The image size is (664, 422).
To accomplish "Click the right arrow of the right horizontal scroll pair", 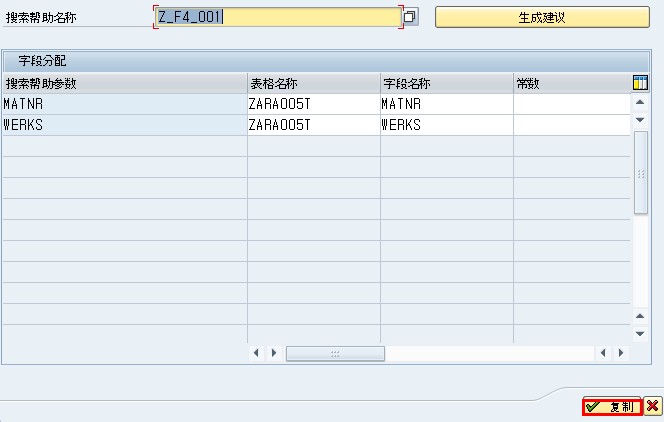I will point(621,353).
